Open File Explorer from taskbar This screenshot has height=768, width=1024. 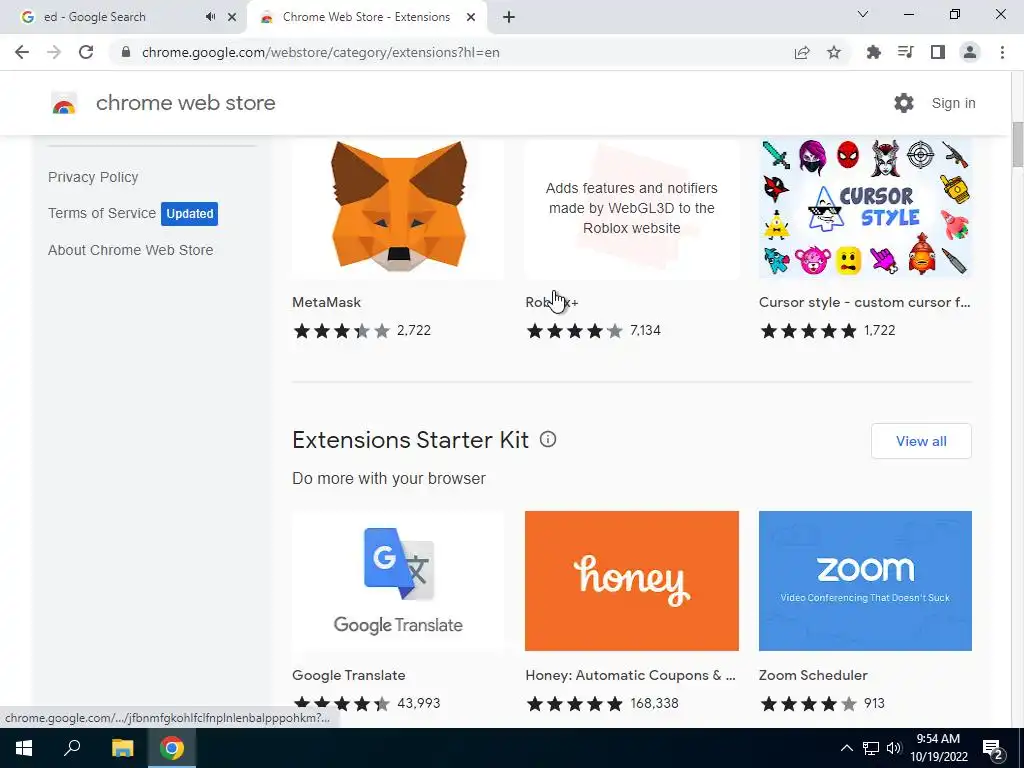pyautogui.click(x=122, y=748)
